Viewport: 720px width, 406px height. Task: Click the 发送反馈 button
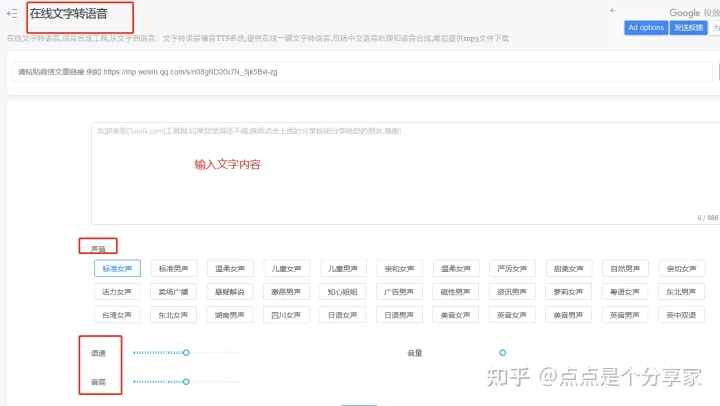tap(688, 28)
